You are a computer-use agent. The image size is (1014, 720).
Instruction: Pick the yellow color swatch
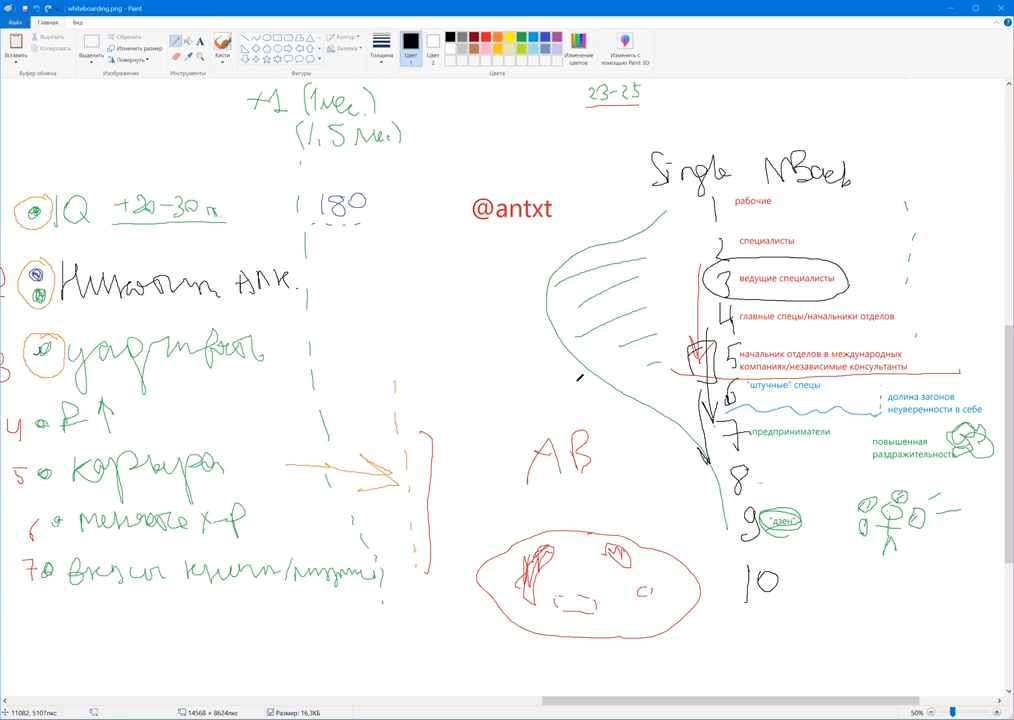tap(510, 37)
